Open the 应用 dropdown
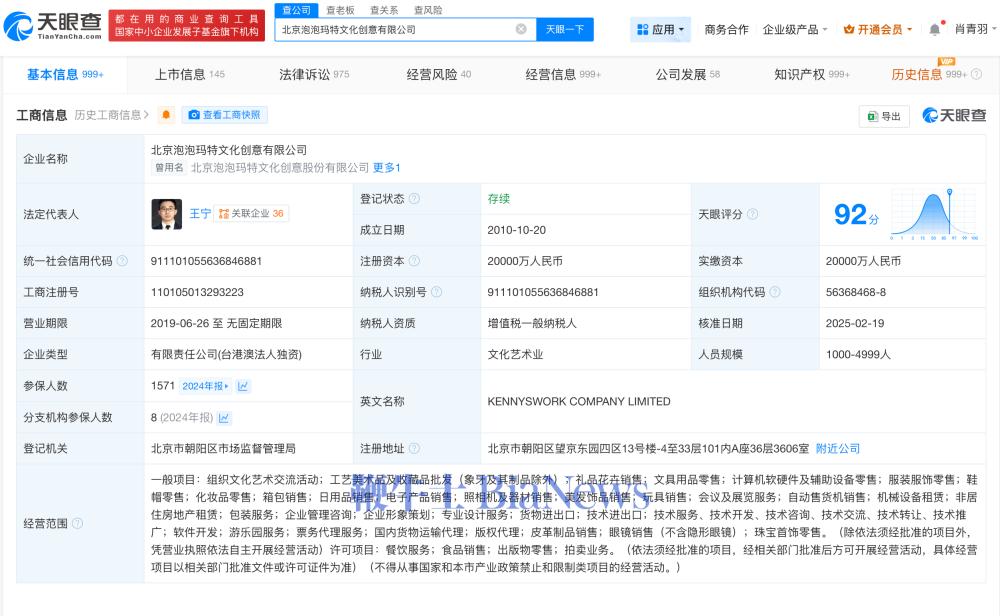The width and height of the screenshot is (1000, 616). tap(660, 29)
